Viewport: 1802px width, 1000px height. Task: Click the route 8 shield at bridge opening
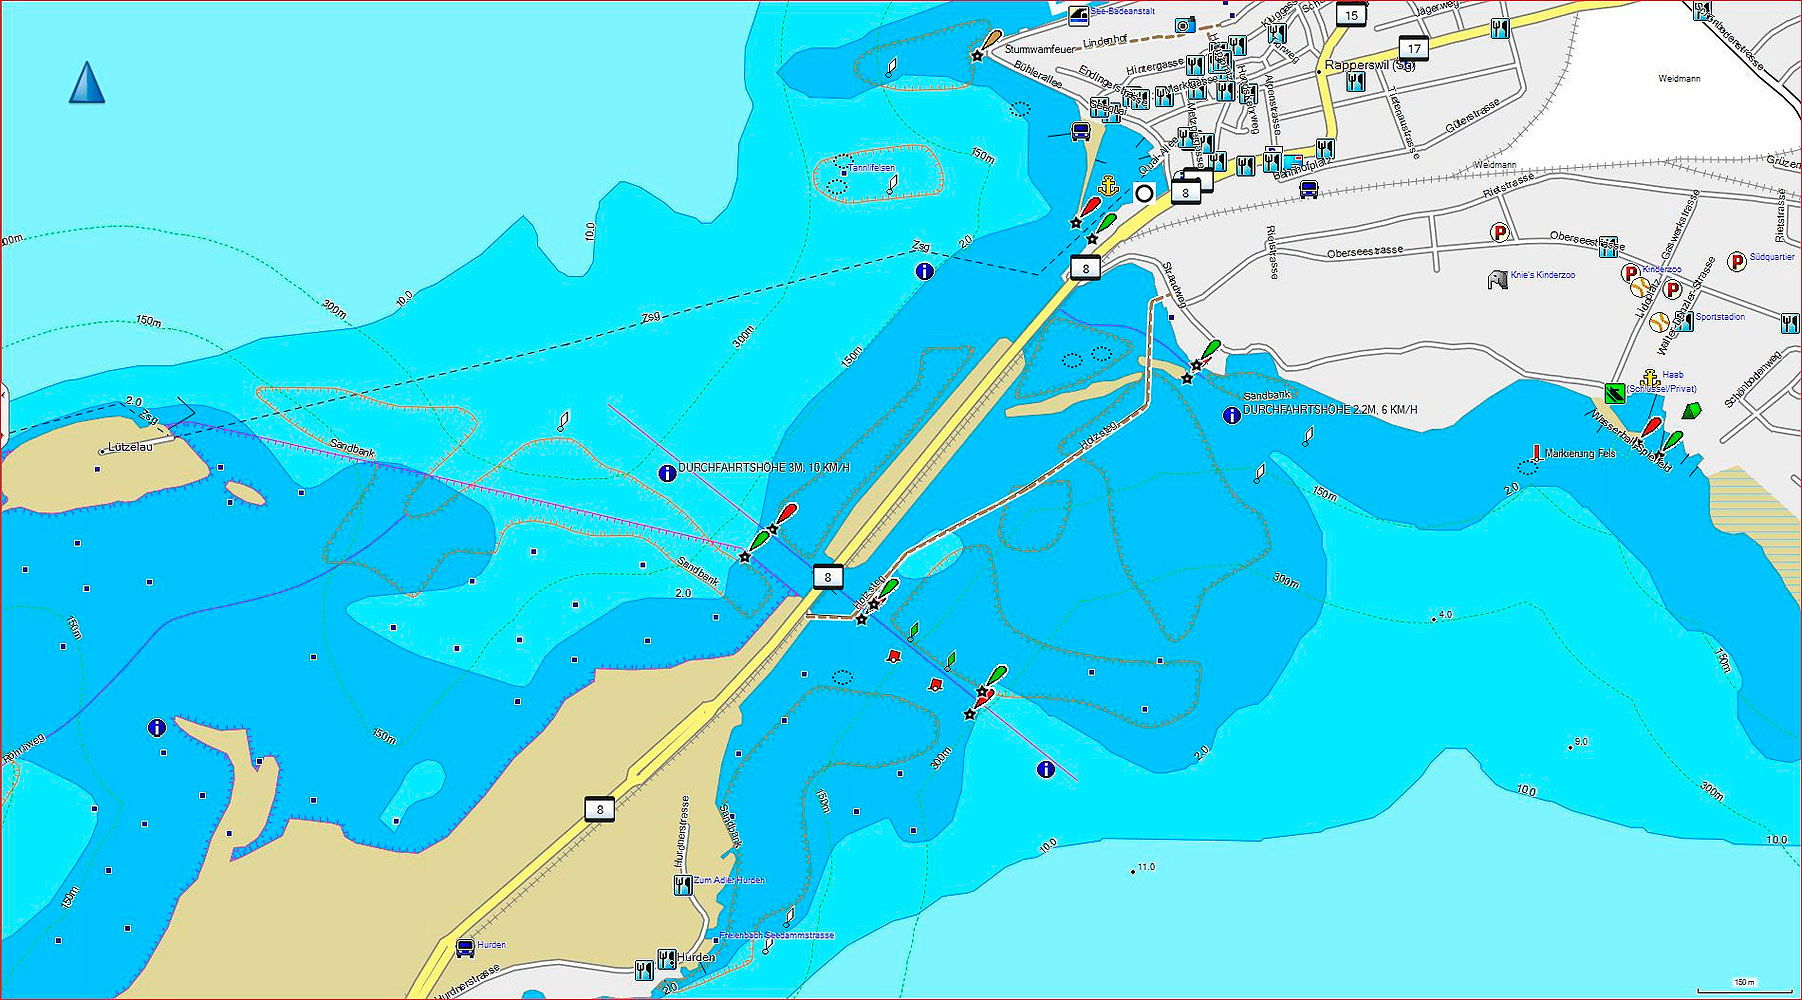click(828, 577)
